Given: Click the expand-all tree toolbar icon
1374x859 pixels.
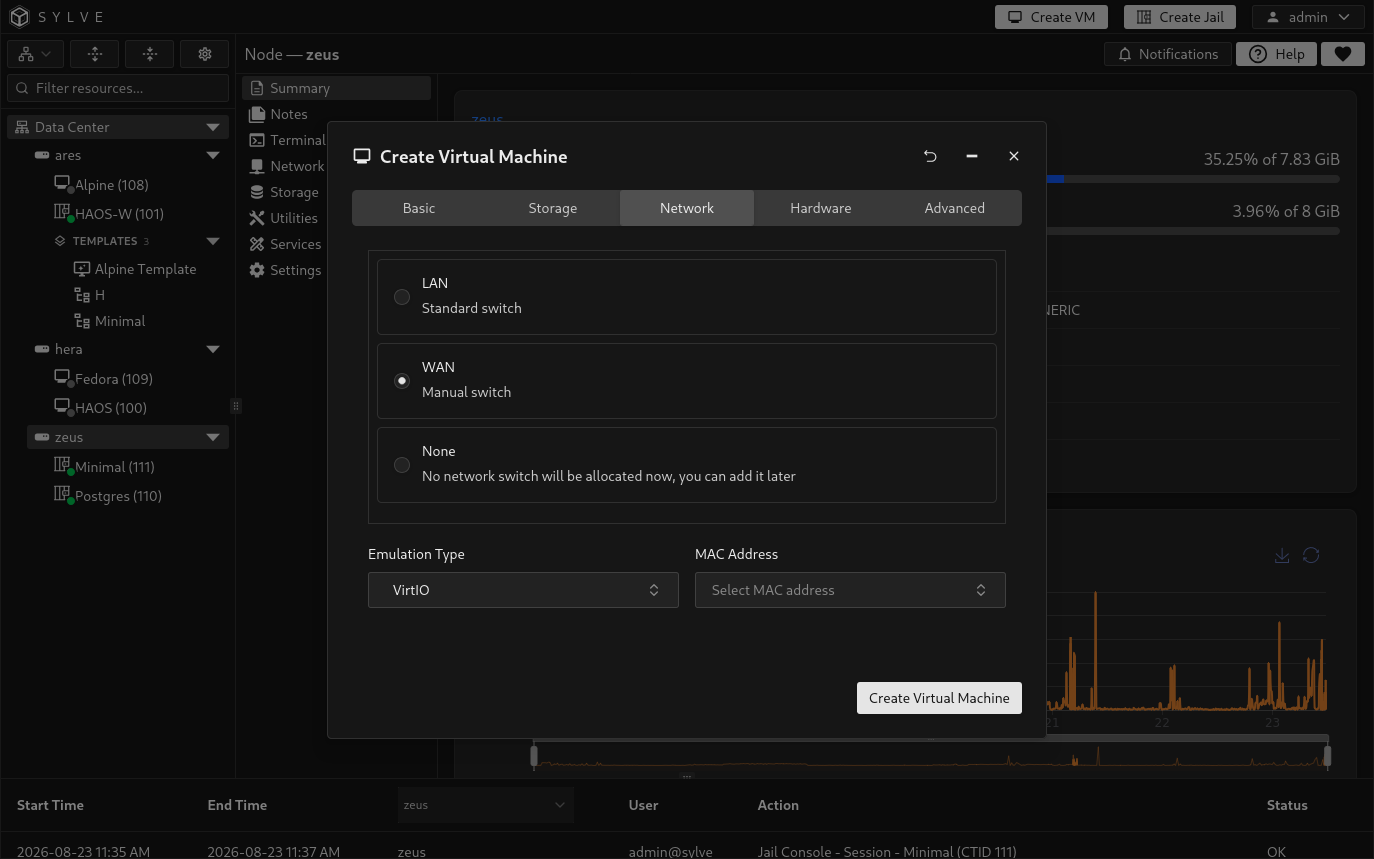Looking at the screenshot, I should [94, 54].
